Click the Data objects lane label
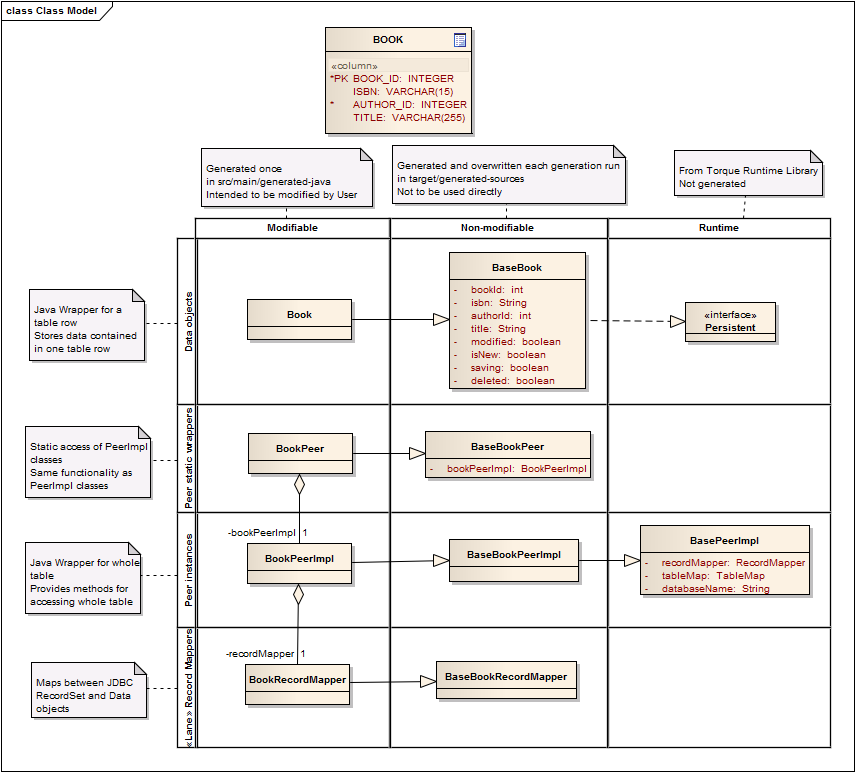855x772 pixels. (x=187, y=320)
